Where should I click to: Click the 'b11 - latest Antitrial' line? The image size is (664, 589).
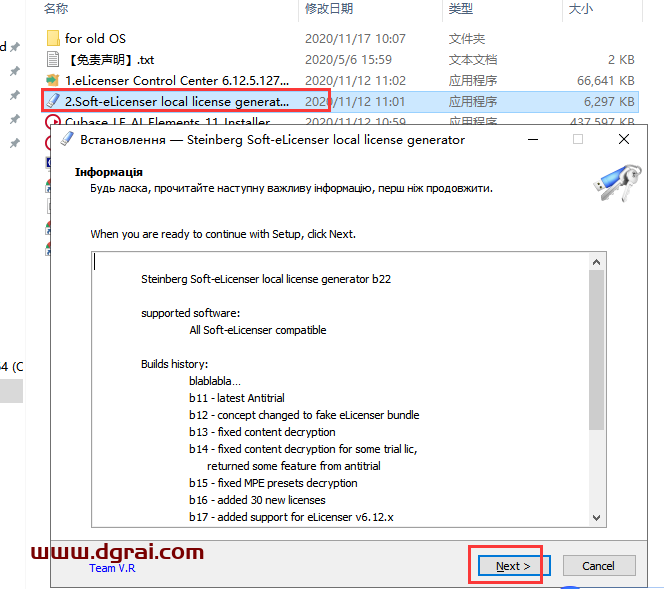tap(237, 398)
